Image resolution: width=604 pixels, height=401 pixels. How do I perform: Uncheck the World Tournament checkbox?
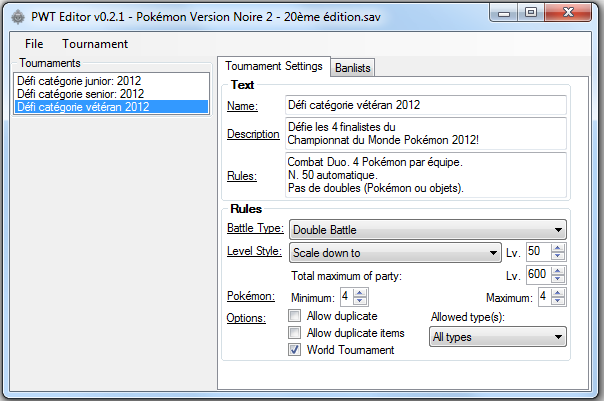295,350
